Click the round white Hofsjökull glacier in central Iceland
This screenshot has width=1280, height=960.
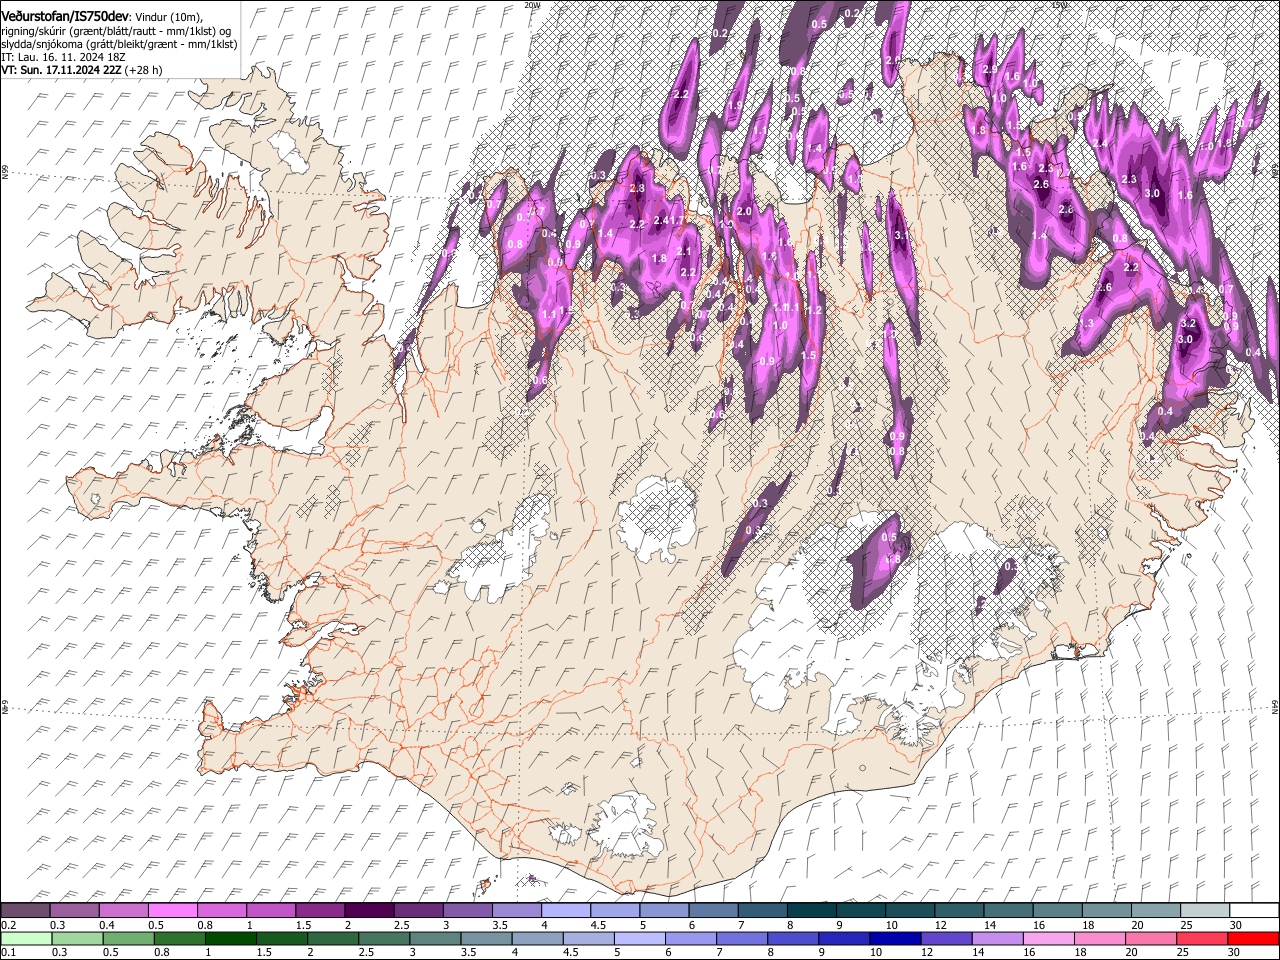[657, 518]
